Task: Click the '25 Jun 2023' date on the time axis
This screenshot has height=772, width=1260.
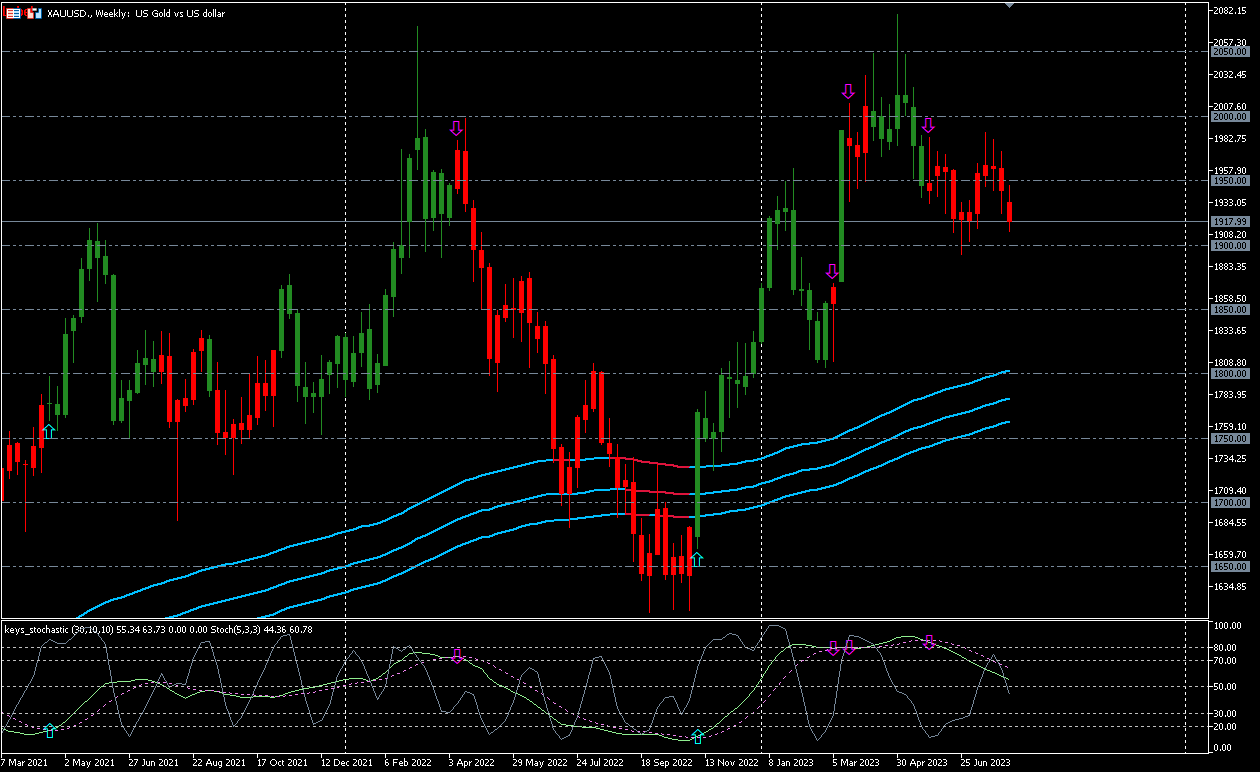Action: coord(985,763)
